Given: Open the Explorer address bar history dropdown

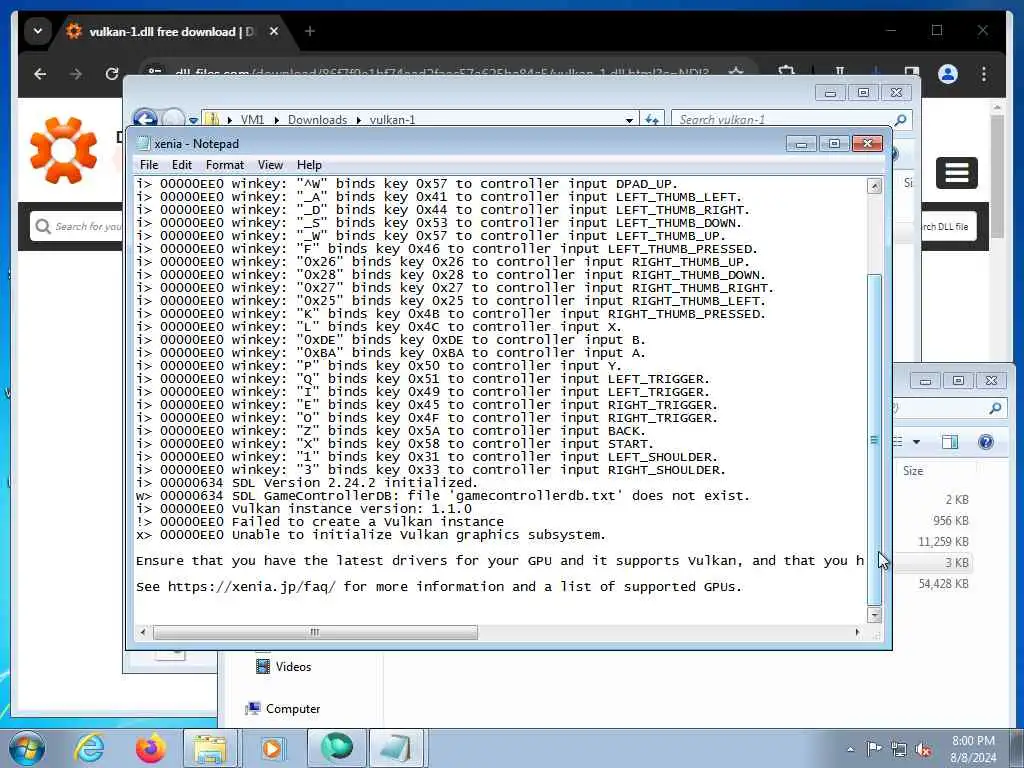Looking at the screenshot, I should point(629,120).
